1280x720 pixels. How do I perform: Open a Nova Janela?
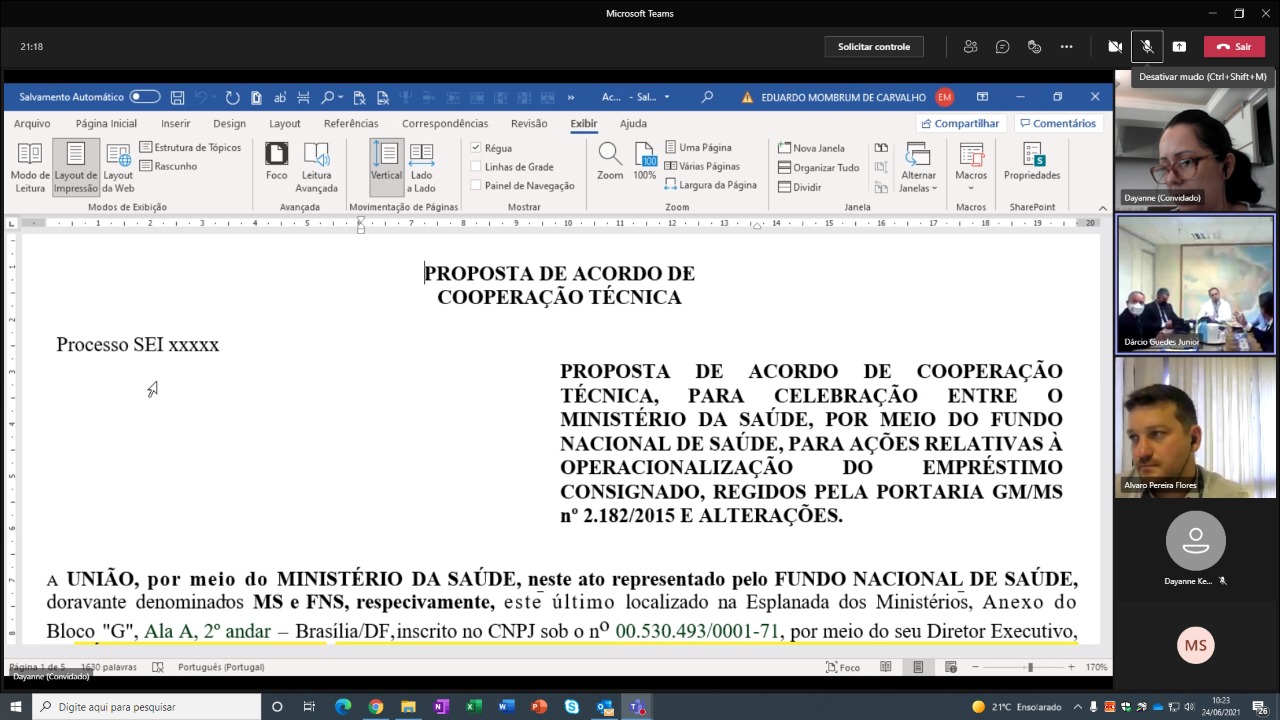[x=811, y=148]
